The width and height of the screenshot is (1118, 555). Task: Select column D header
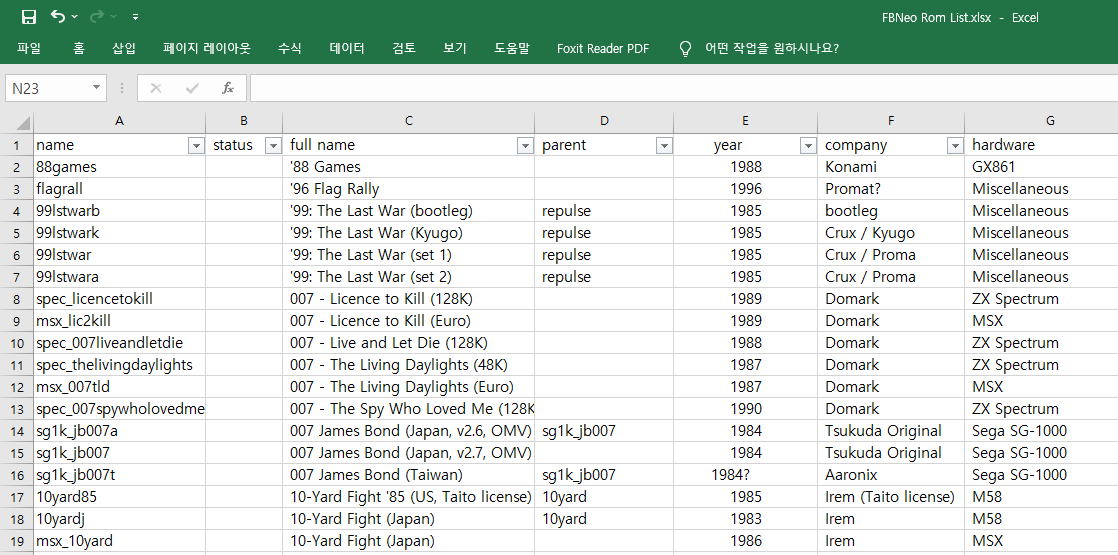tap(604, 122)
